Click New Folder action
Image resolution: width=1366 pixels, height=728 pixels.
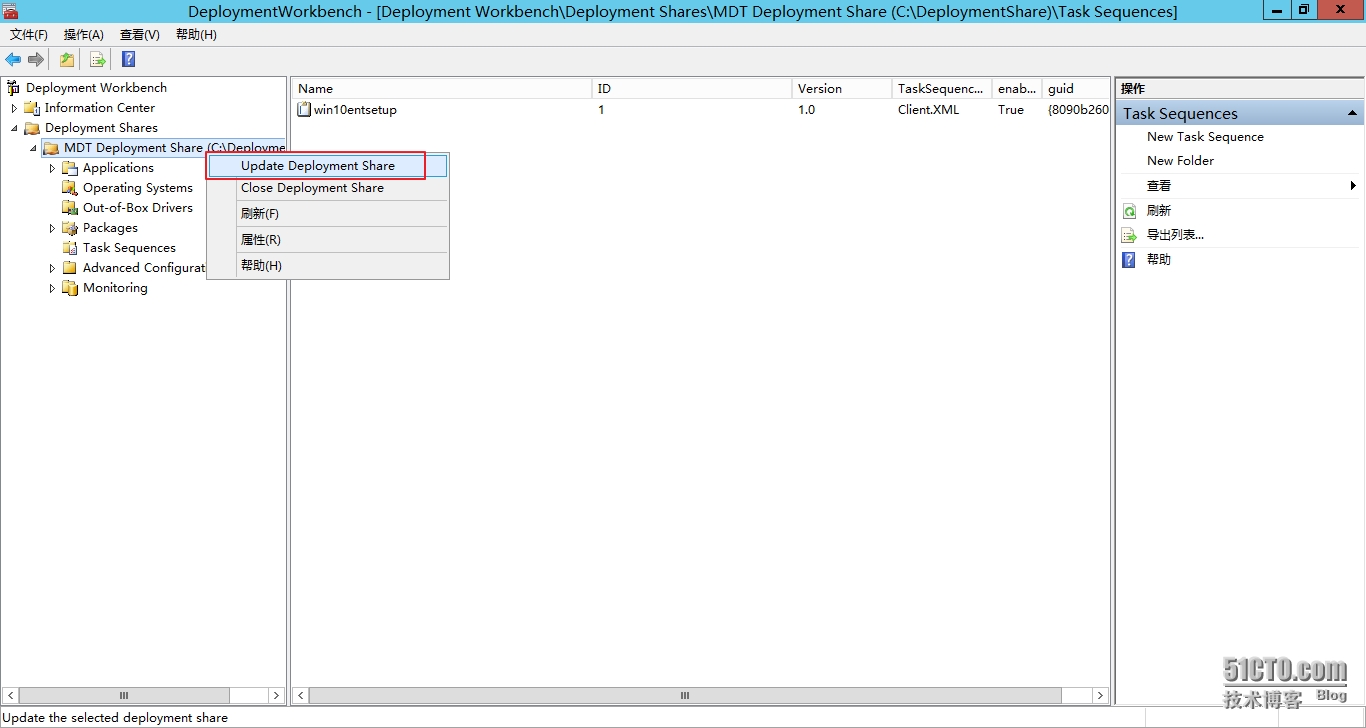[1180, 161]
